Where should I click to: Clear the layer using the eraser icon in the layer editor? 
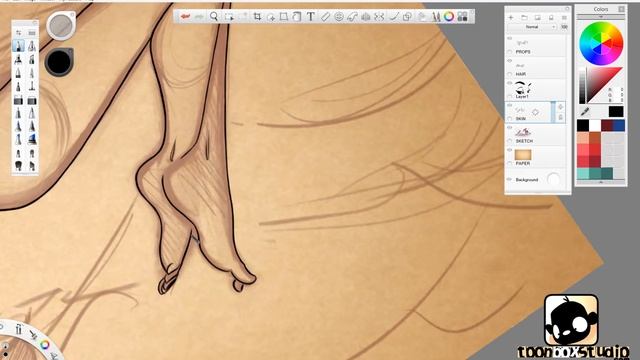tap(551, 18)
